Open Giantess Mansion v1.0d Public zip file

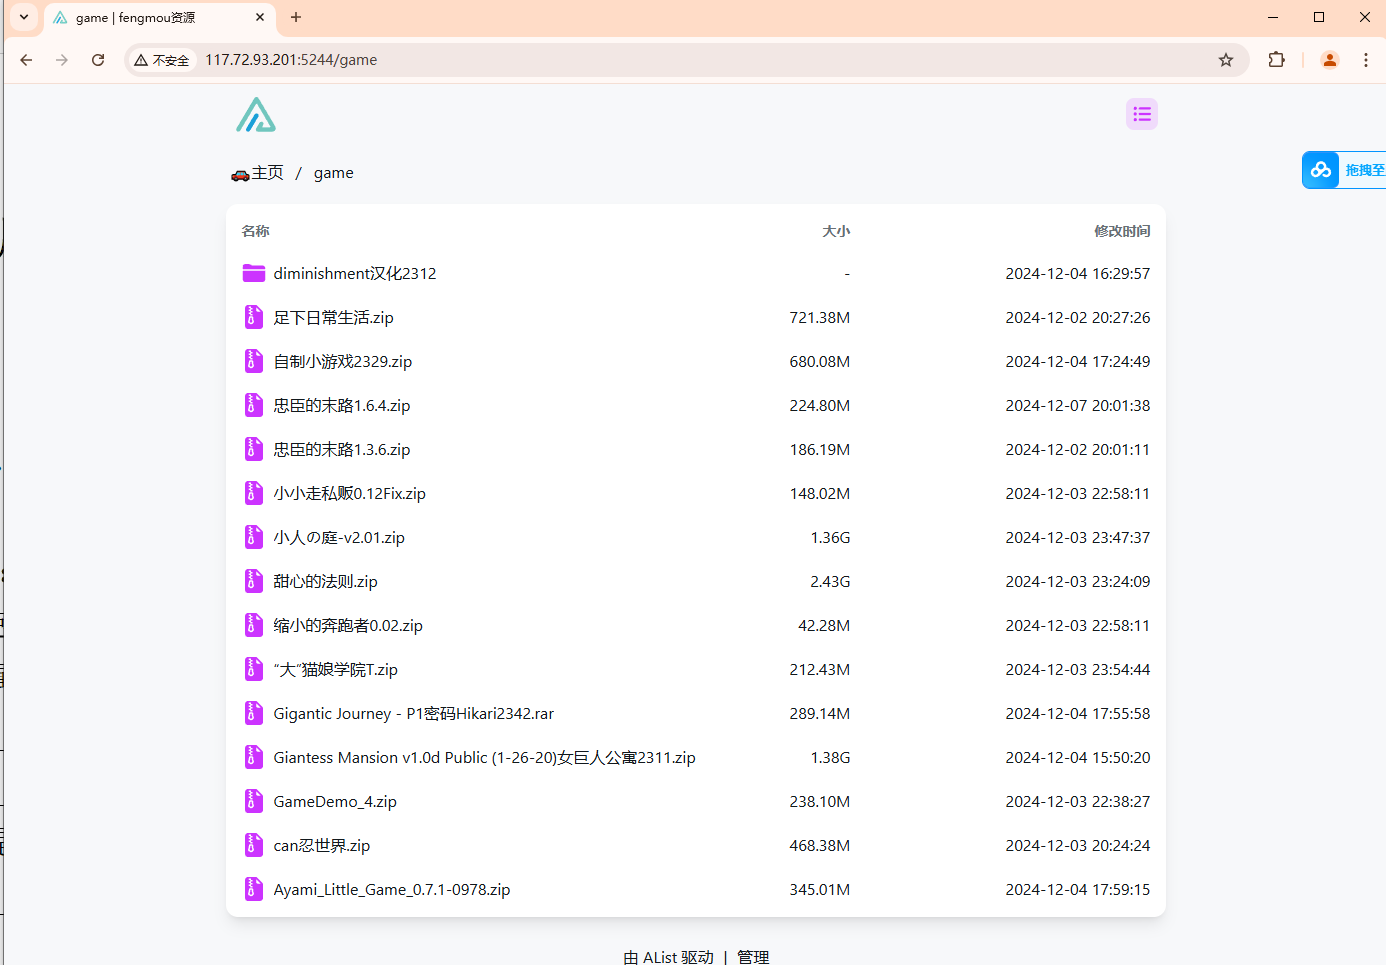click(x=485, y=757)
